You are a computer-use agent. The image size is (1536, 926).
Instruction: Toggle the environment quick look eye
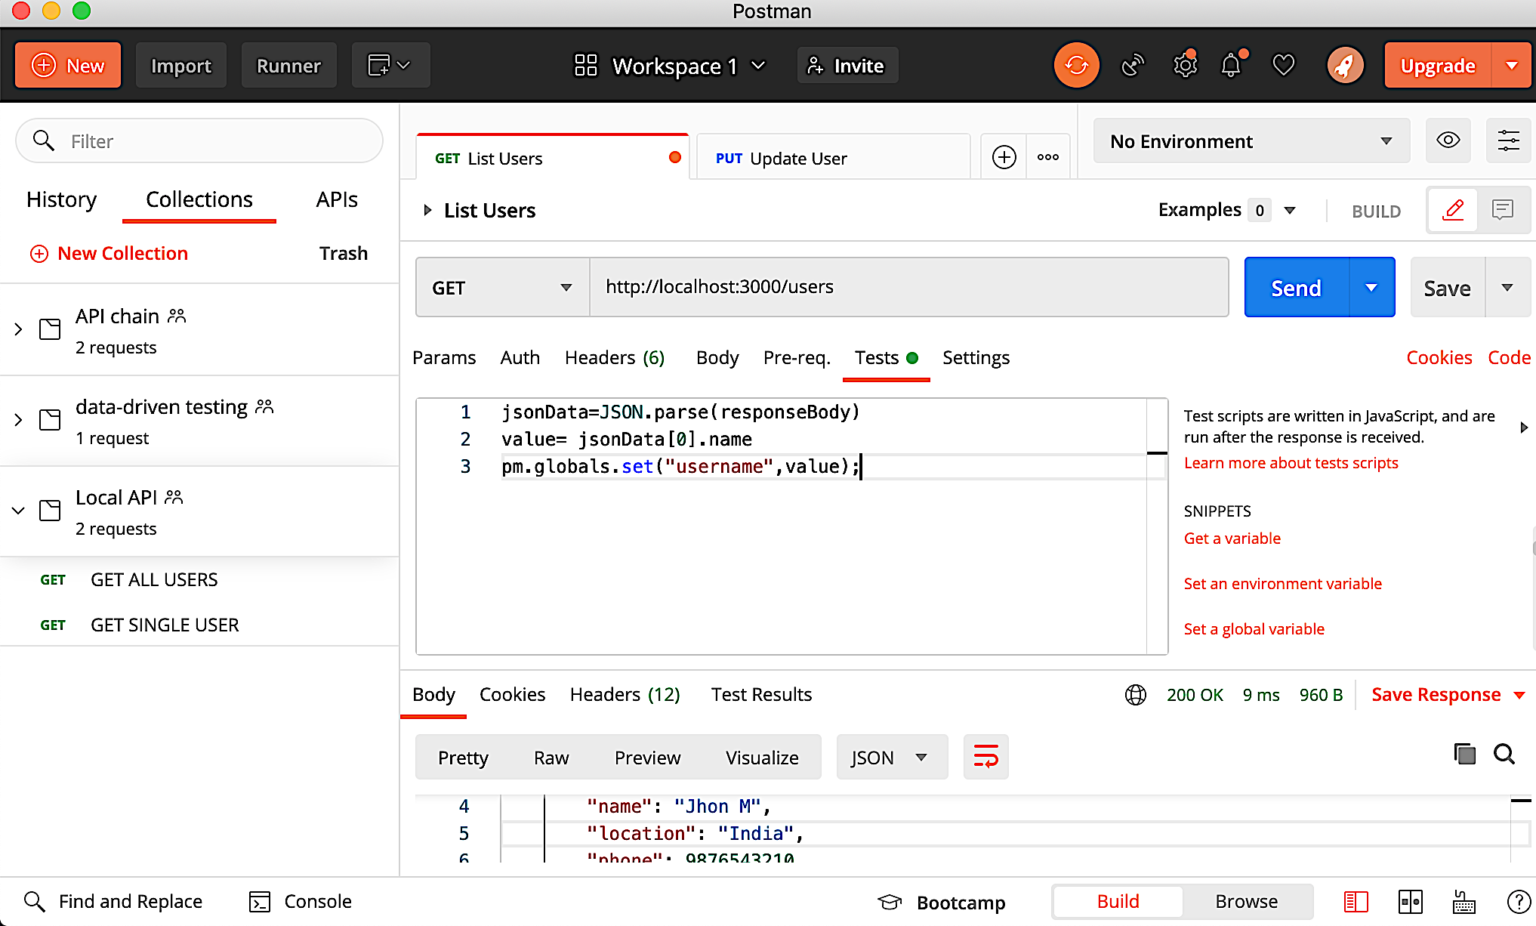(1448, 140)
